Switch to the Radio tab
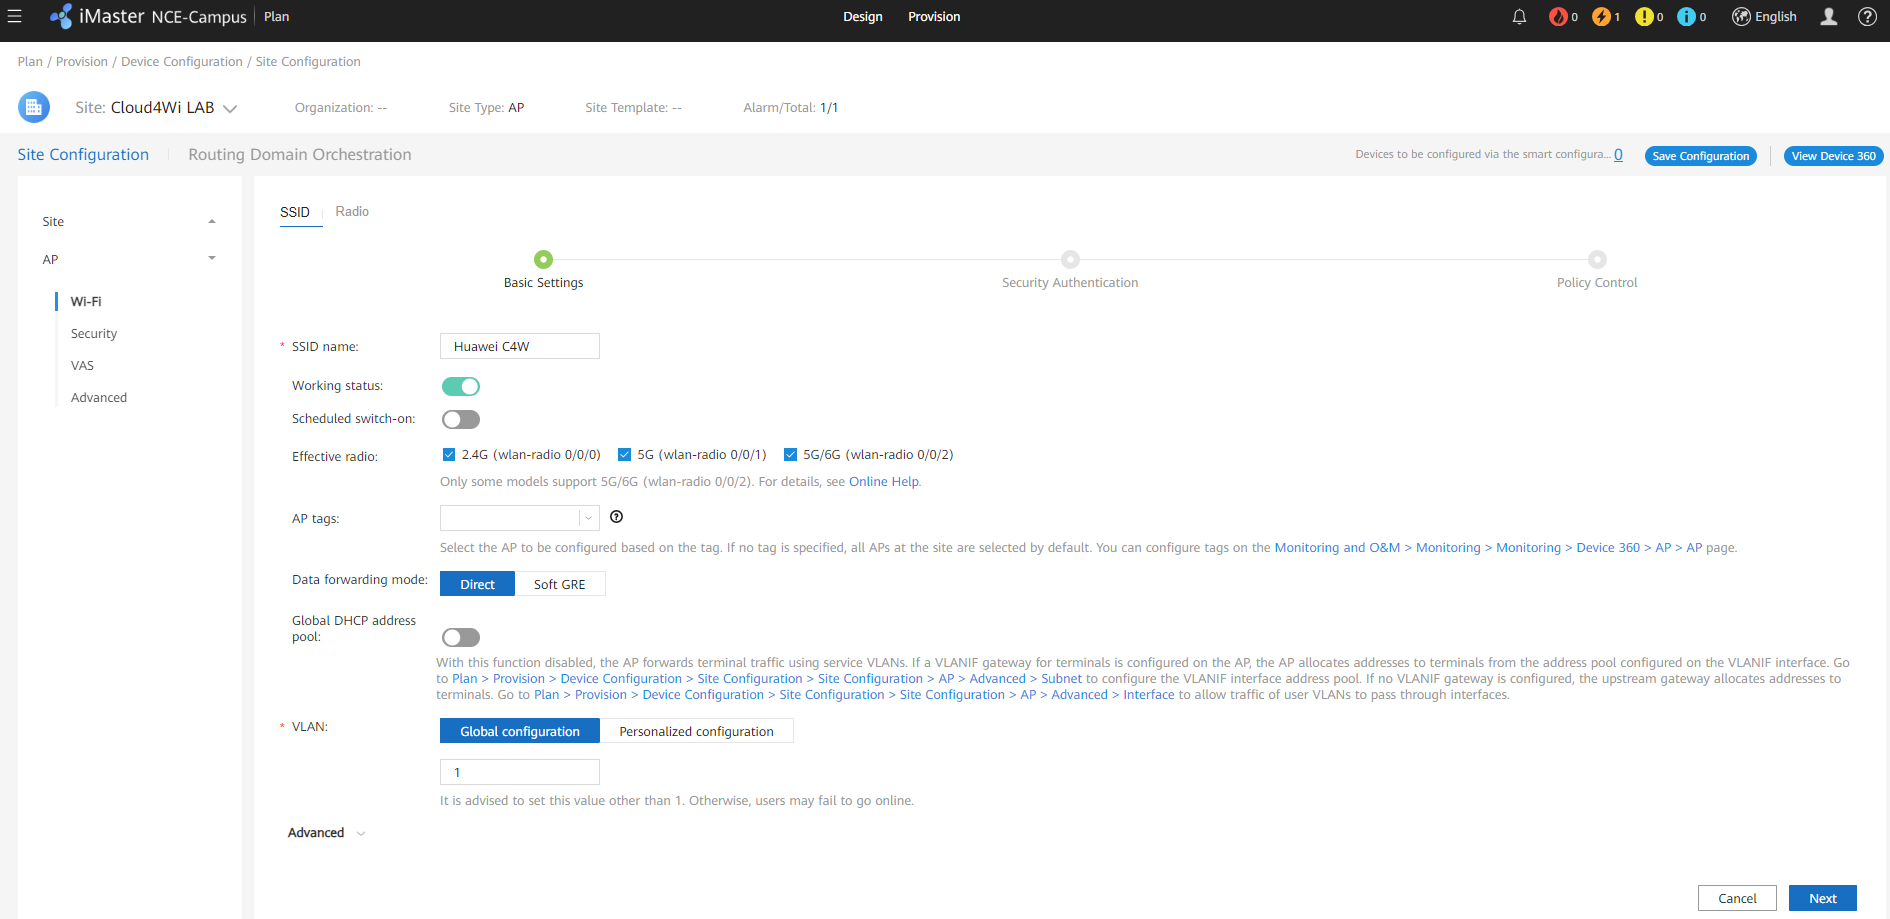The width and height of the screenshot is (1890, 919). click(x=352, y=212)
